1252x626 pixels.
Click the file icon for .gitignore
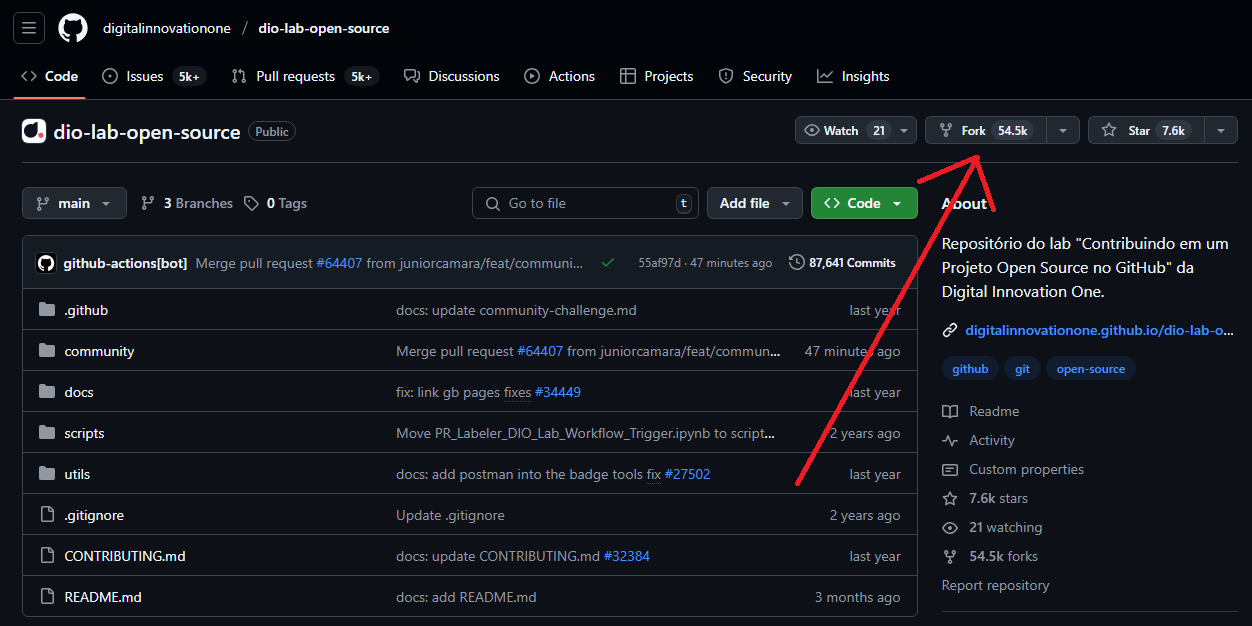click(x=47, y=515)
